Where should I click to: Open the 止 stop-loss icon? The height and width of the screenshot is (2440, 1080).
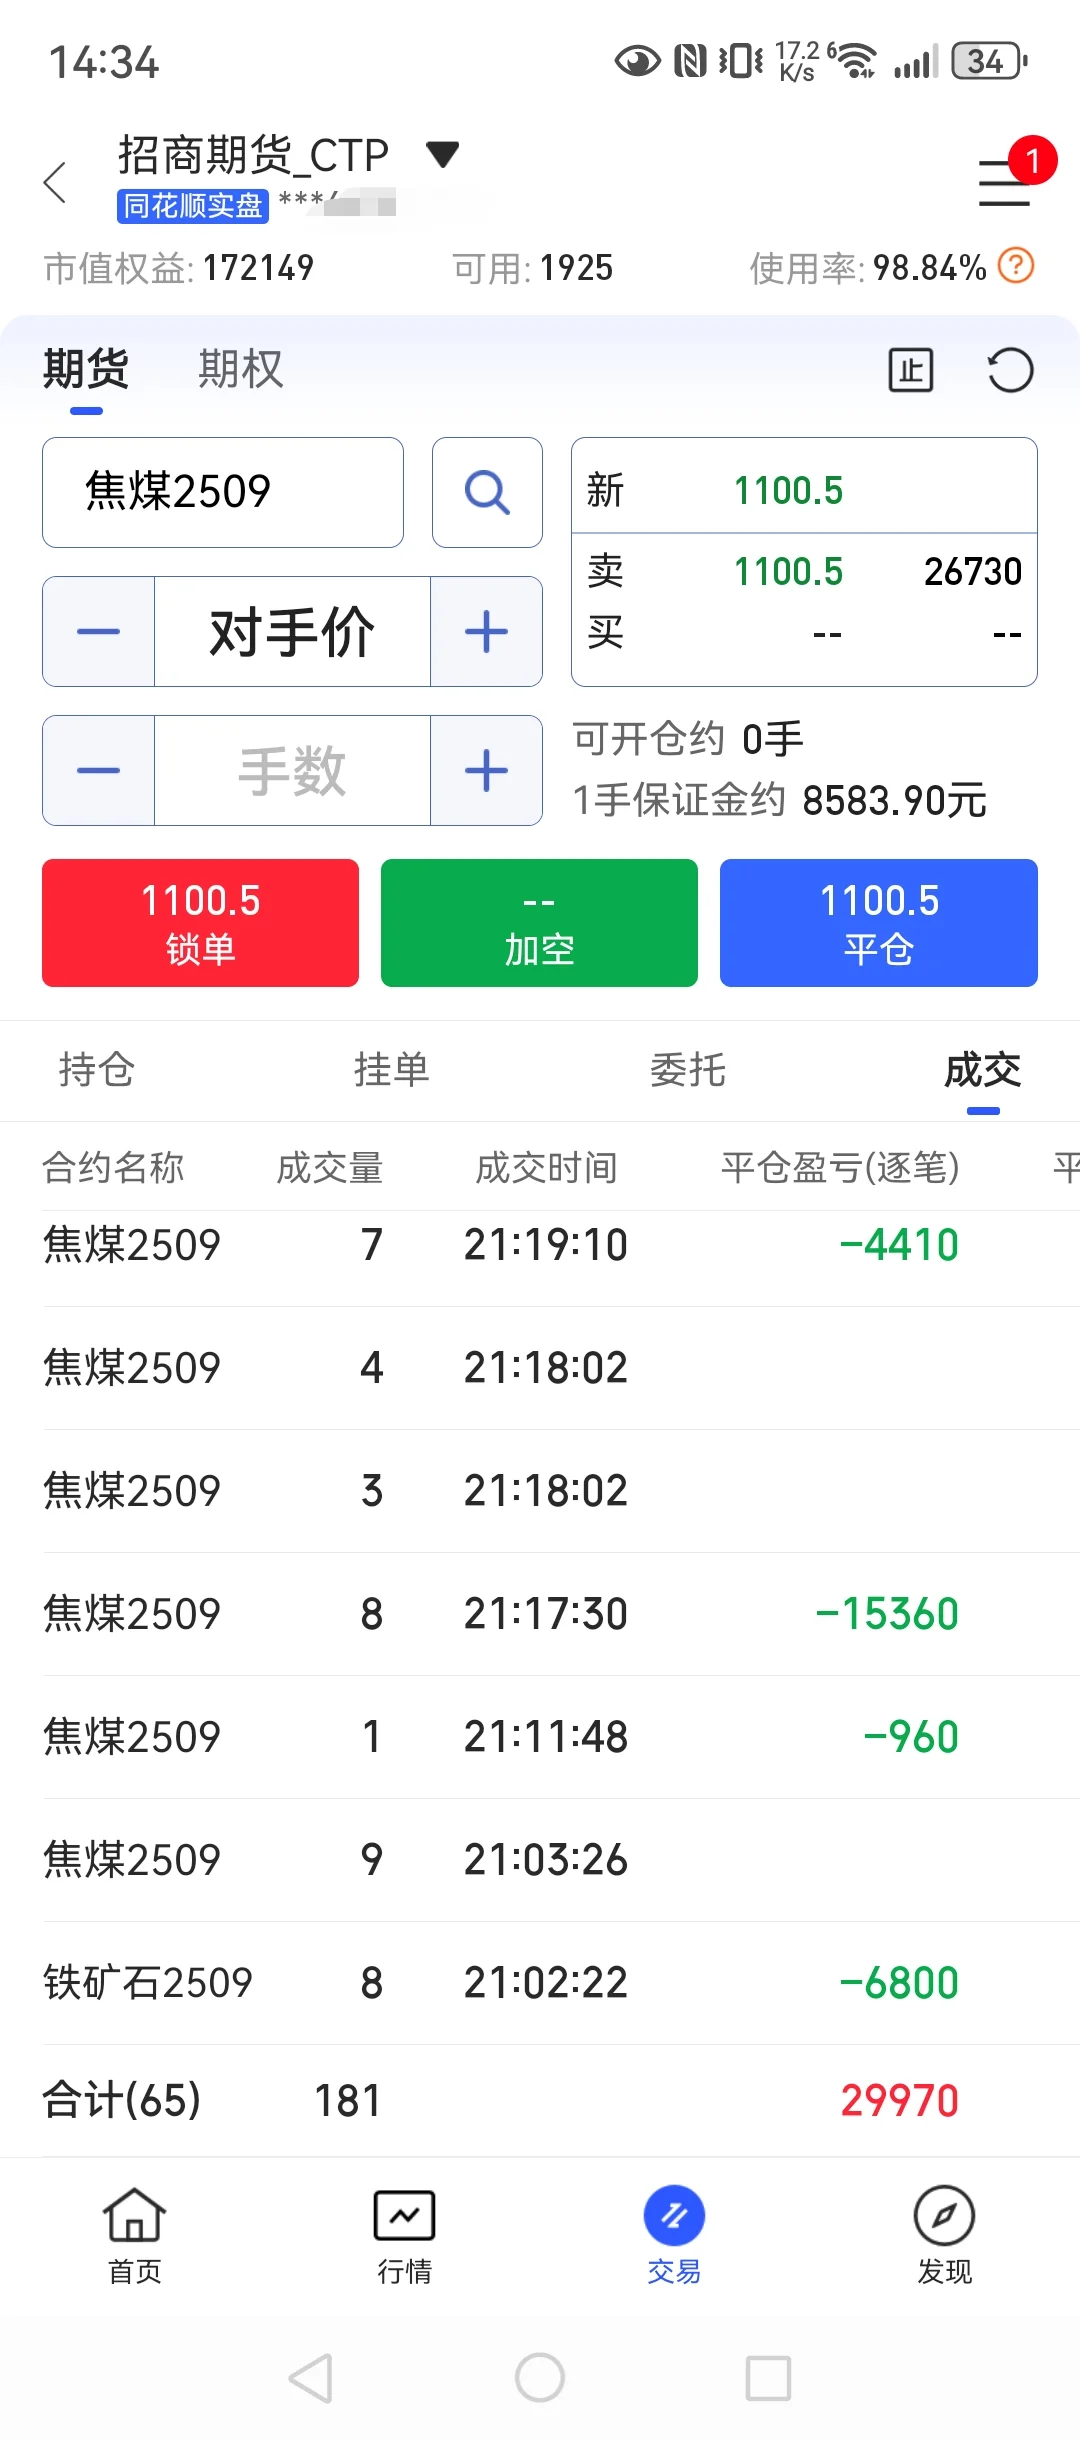tap(911, 370)
